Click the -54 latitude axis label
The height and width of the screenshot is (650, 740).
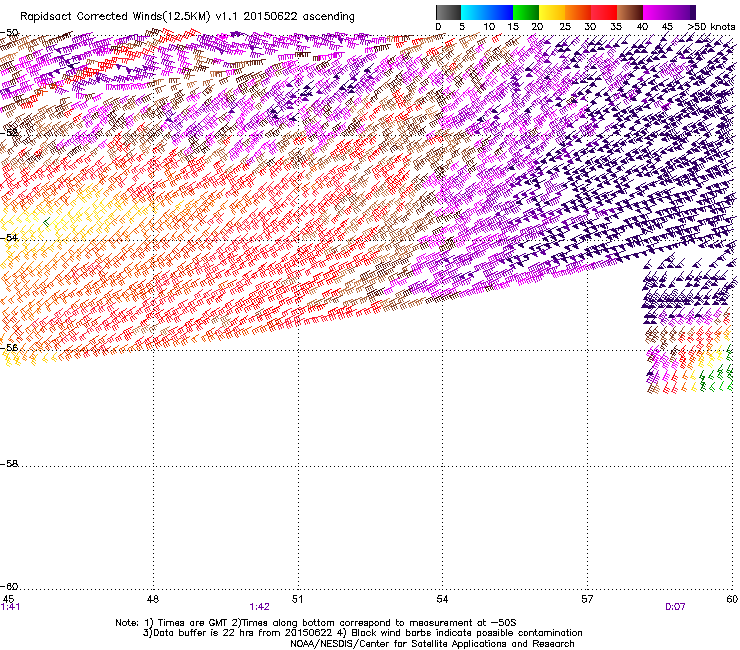click(9, 238)
